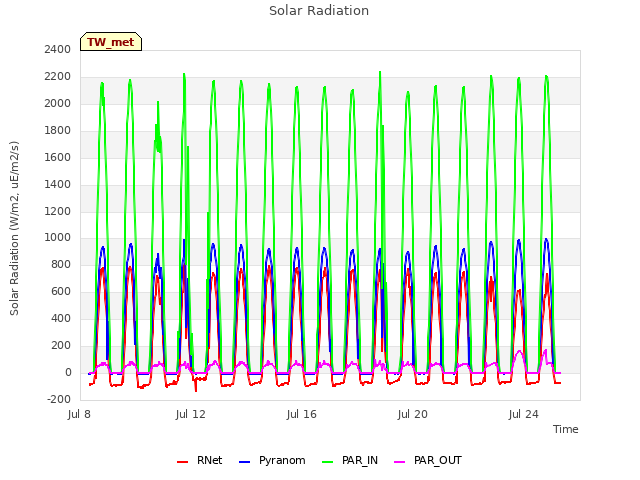Image resolution: width=640 pixels, height=480 pixels.
Task: Click the 2000 y-axis tick label
Action: pyautogui.click(x=58, y=103)
